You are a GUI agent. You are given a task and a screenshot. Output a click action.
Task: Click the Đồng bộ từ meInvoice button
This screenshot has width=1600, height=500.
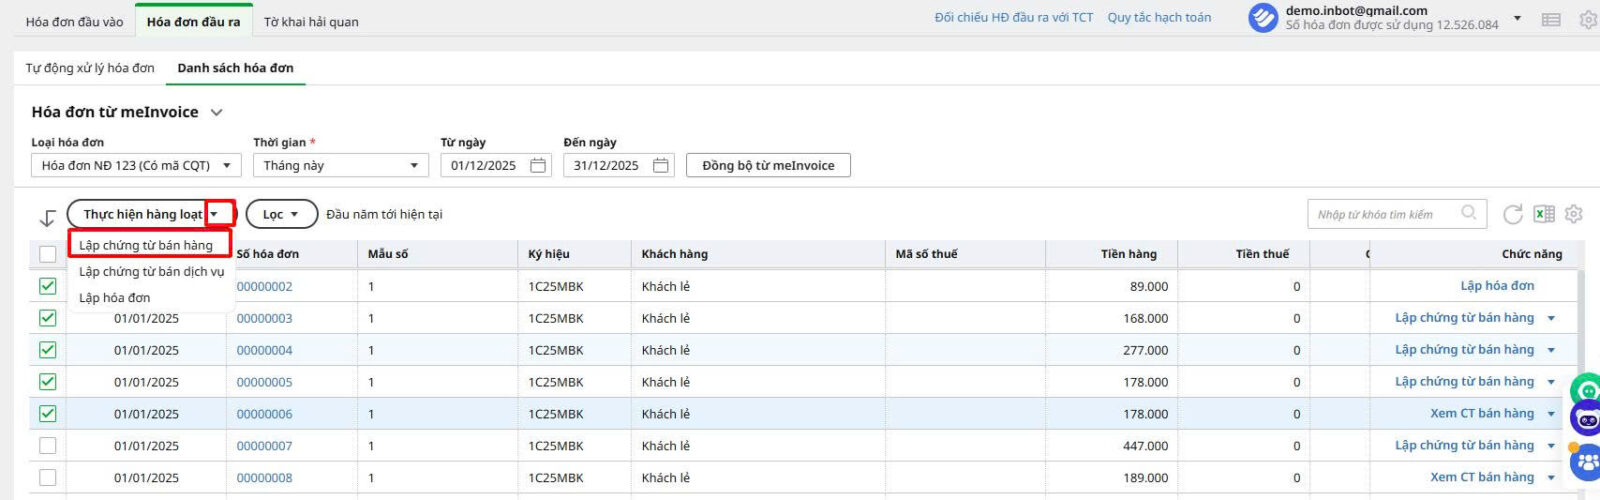point(768,165)
